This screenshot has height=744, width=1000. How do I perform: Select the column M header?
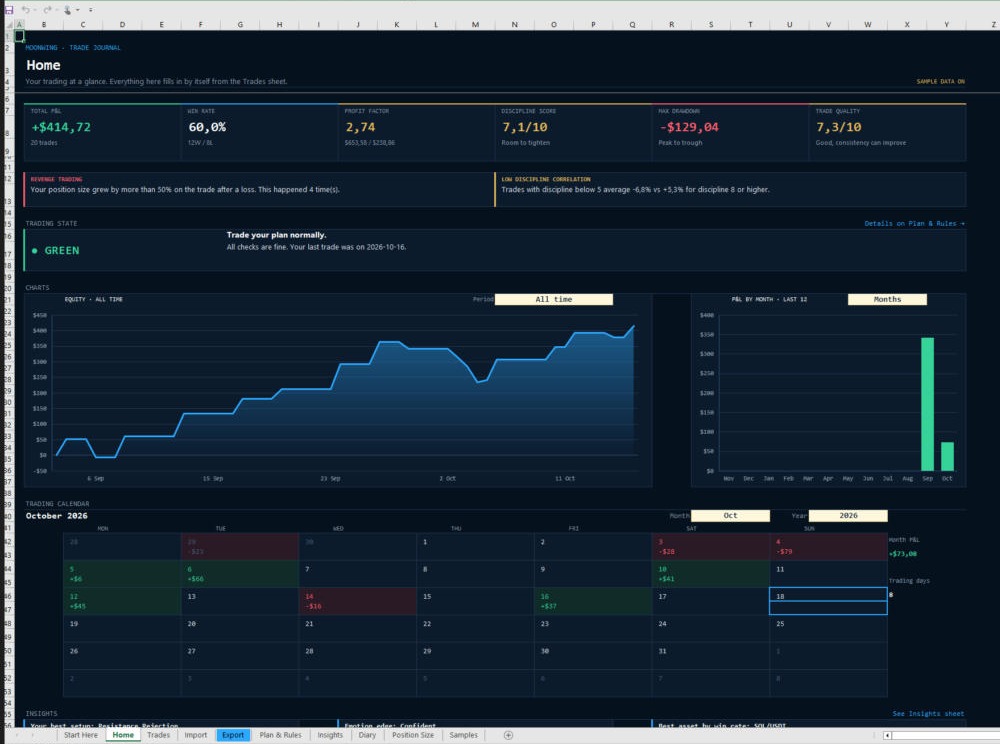[x=475, y=24]
